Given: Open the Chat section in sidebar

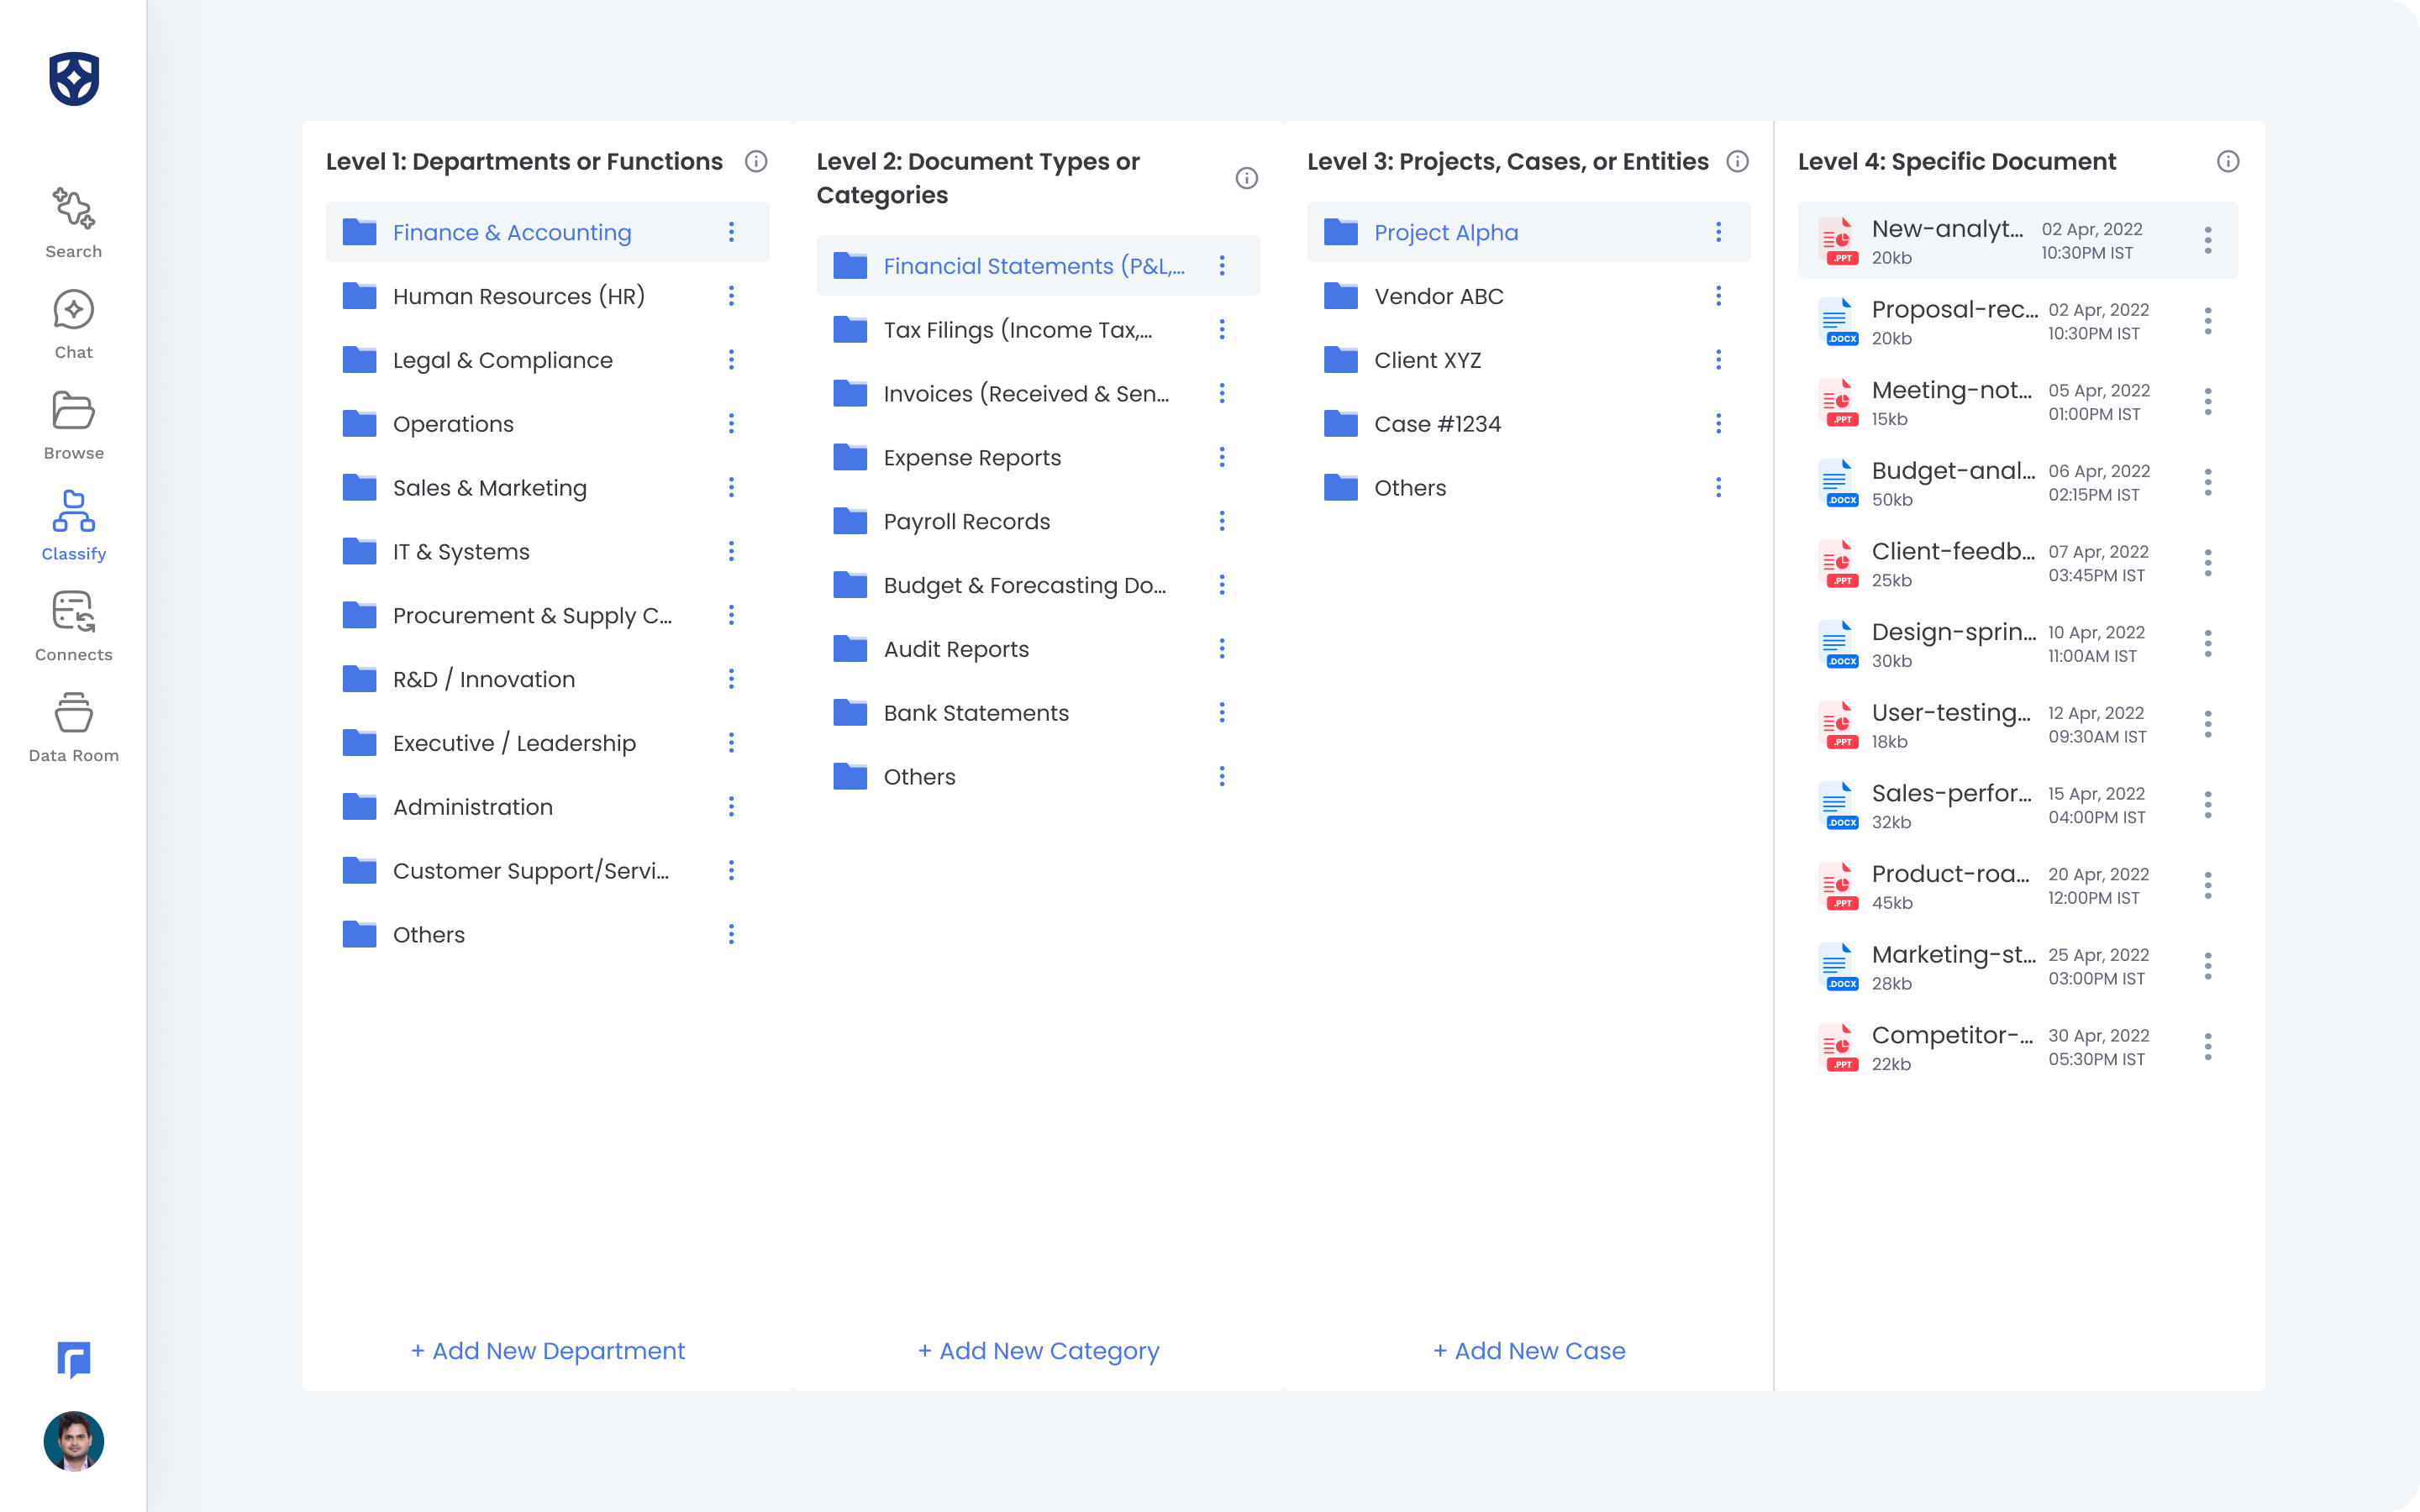Looking at the screenshot, I should pos(73,324).
